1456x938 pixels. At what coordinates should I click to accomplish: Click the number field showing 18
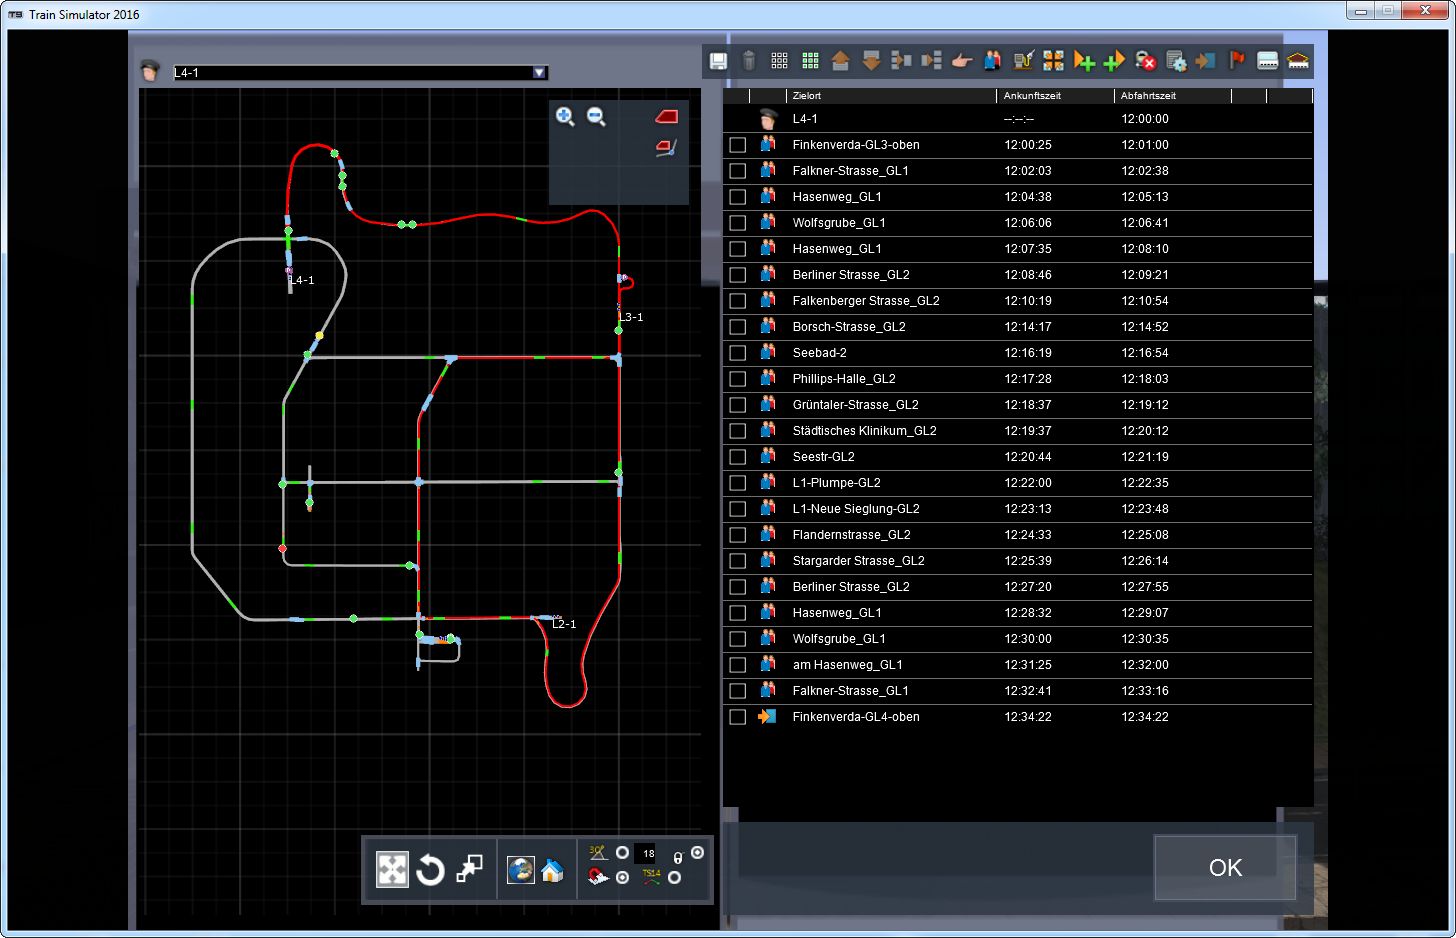pos(648,854)
